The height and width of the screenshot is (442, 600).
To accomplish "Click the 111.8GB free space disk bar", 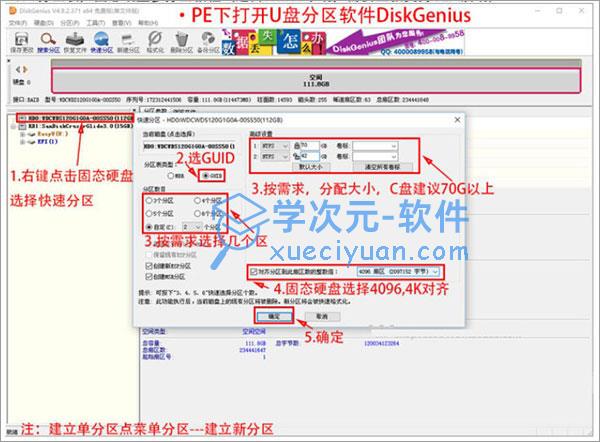I will pos(316,80).
